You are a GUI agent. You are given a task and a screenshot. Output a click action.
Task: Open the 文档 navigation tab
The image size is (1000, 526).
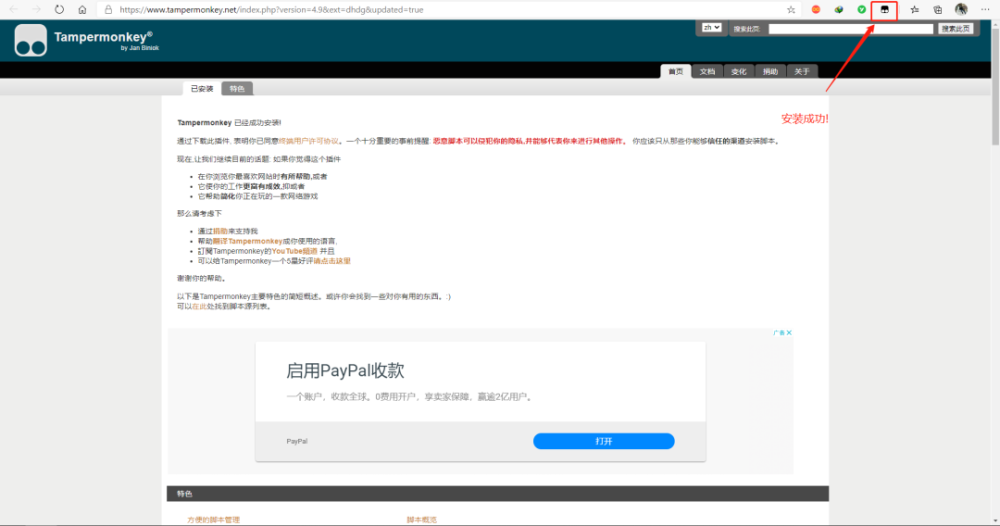(707, 71)
